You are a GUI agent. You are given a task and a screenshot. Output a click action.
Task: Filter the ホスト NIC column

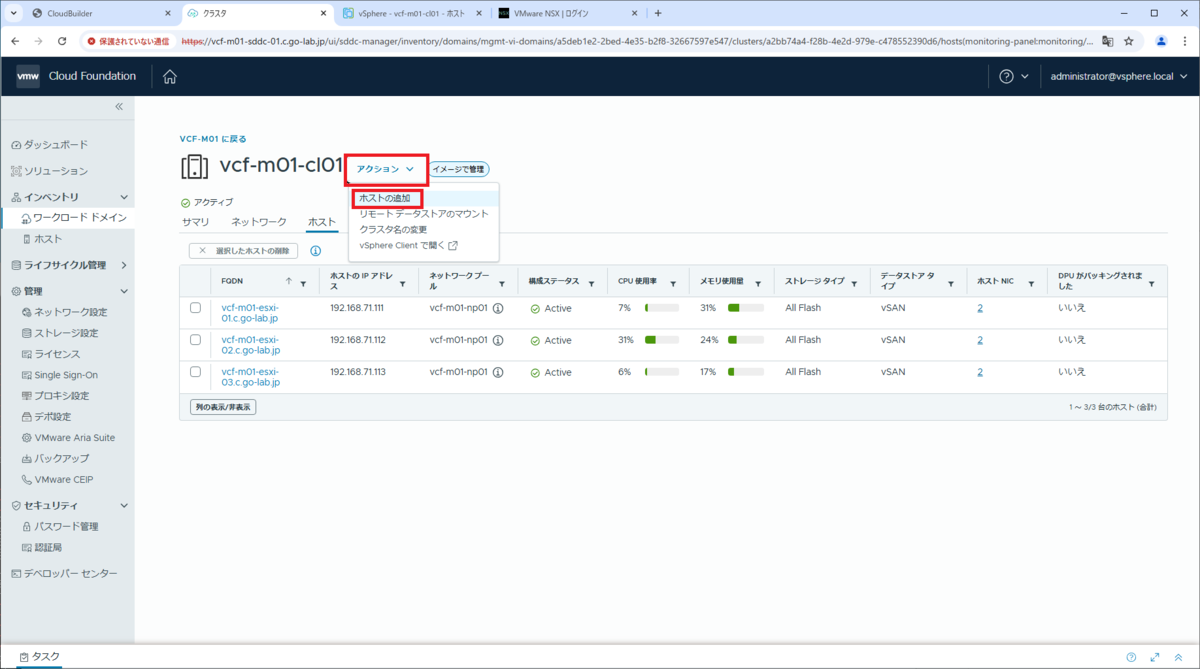pos(1030,283)
